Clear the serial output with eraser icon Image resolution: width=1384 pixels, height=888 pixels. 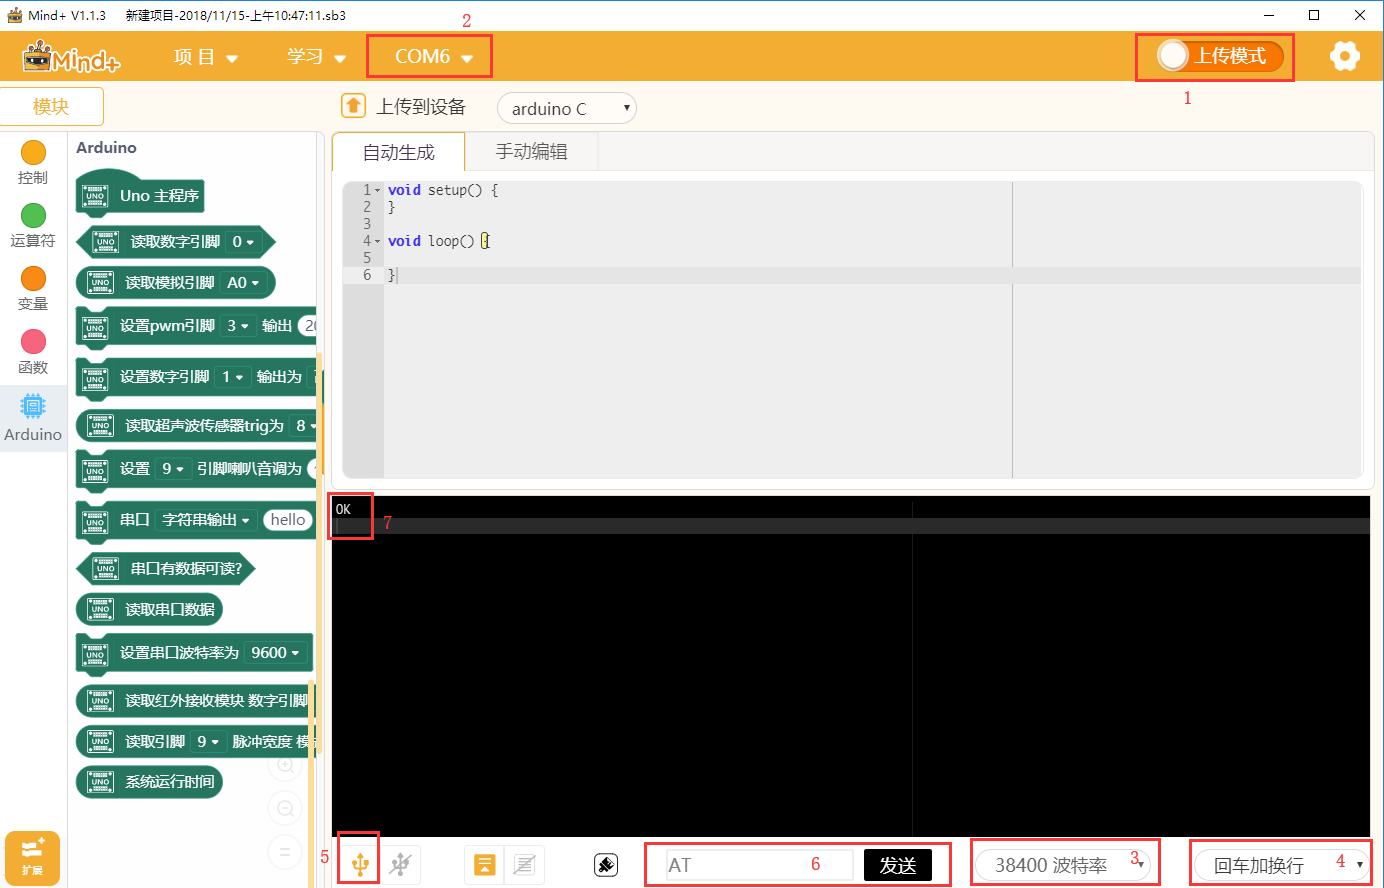[606, 865]
